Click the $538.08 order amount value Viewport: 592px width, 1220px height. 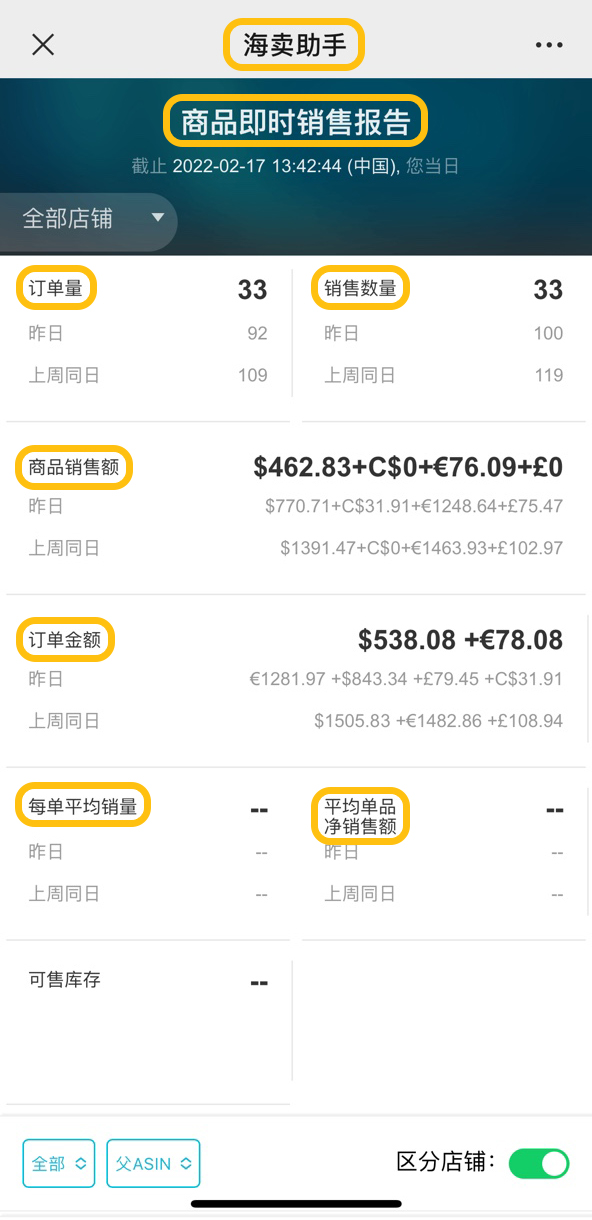(407, 639)
